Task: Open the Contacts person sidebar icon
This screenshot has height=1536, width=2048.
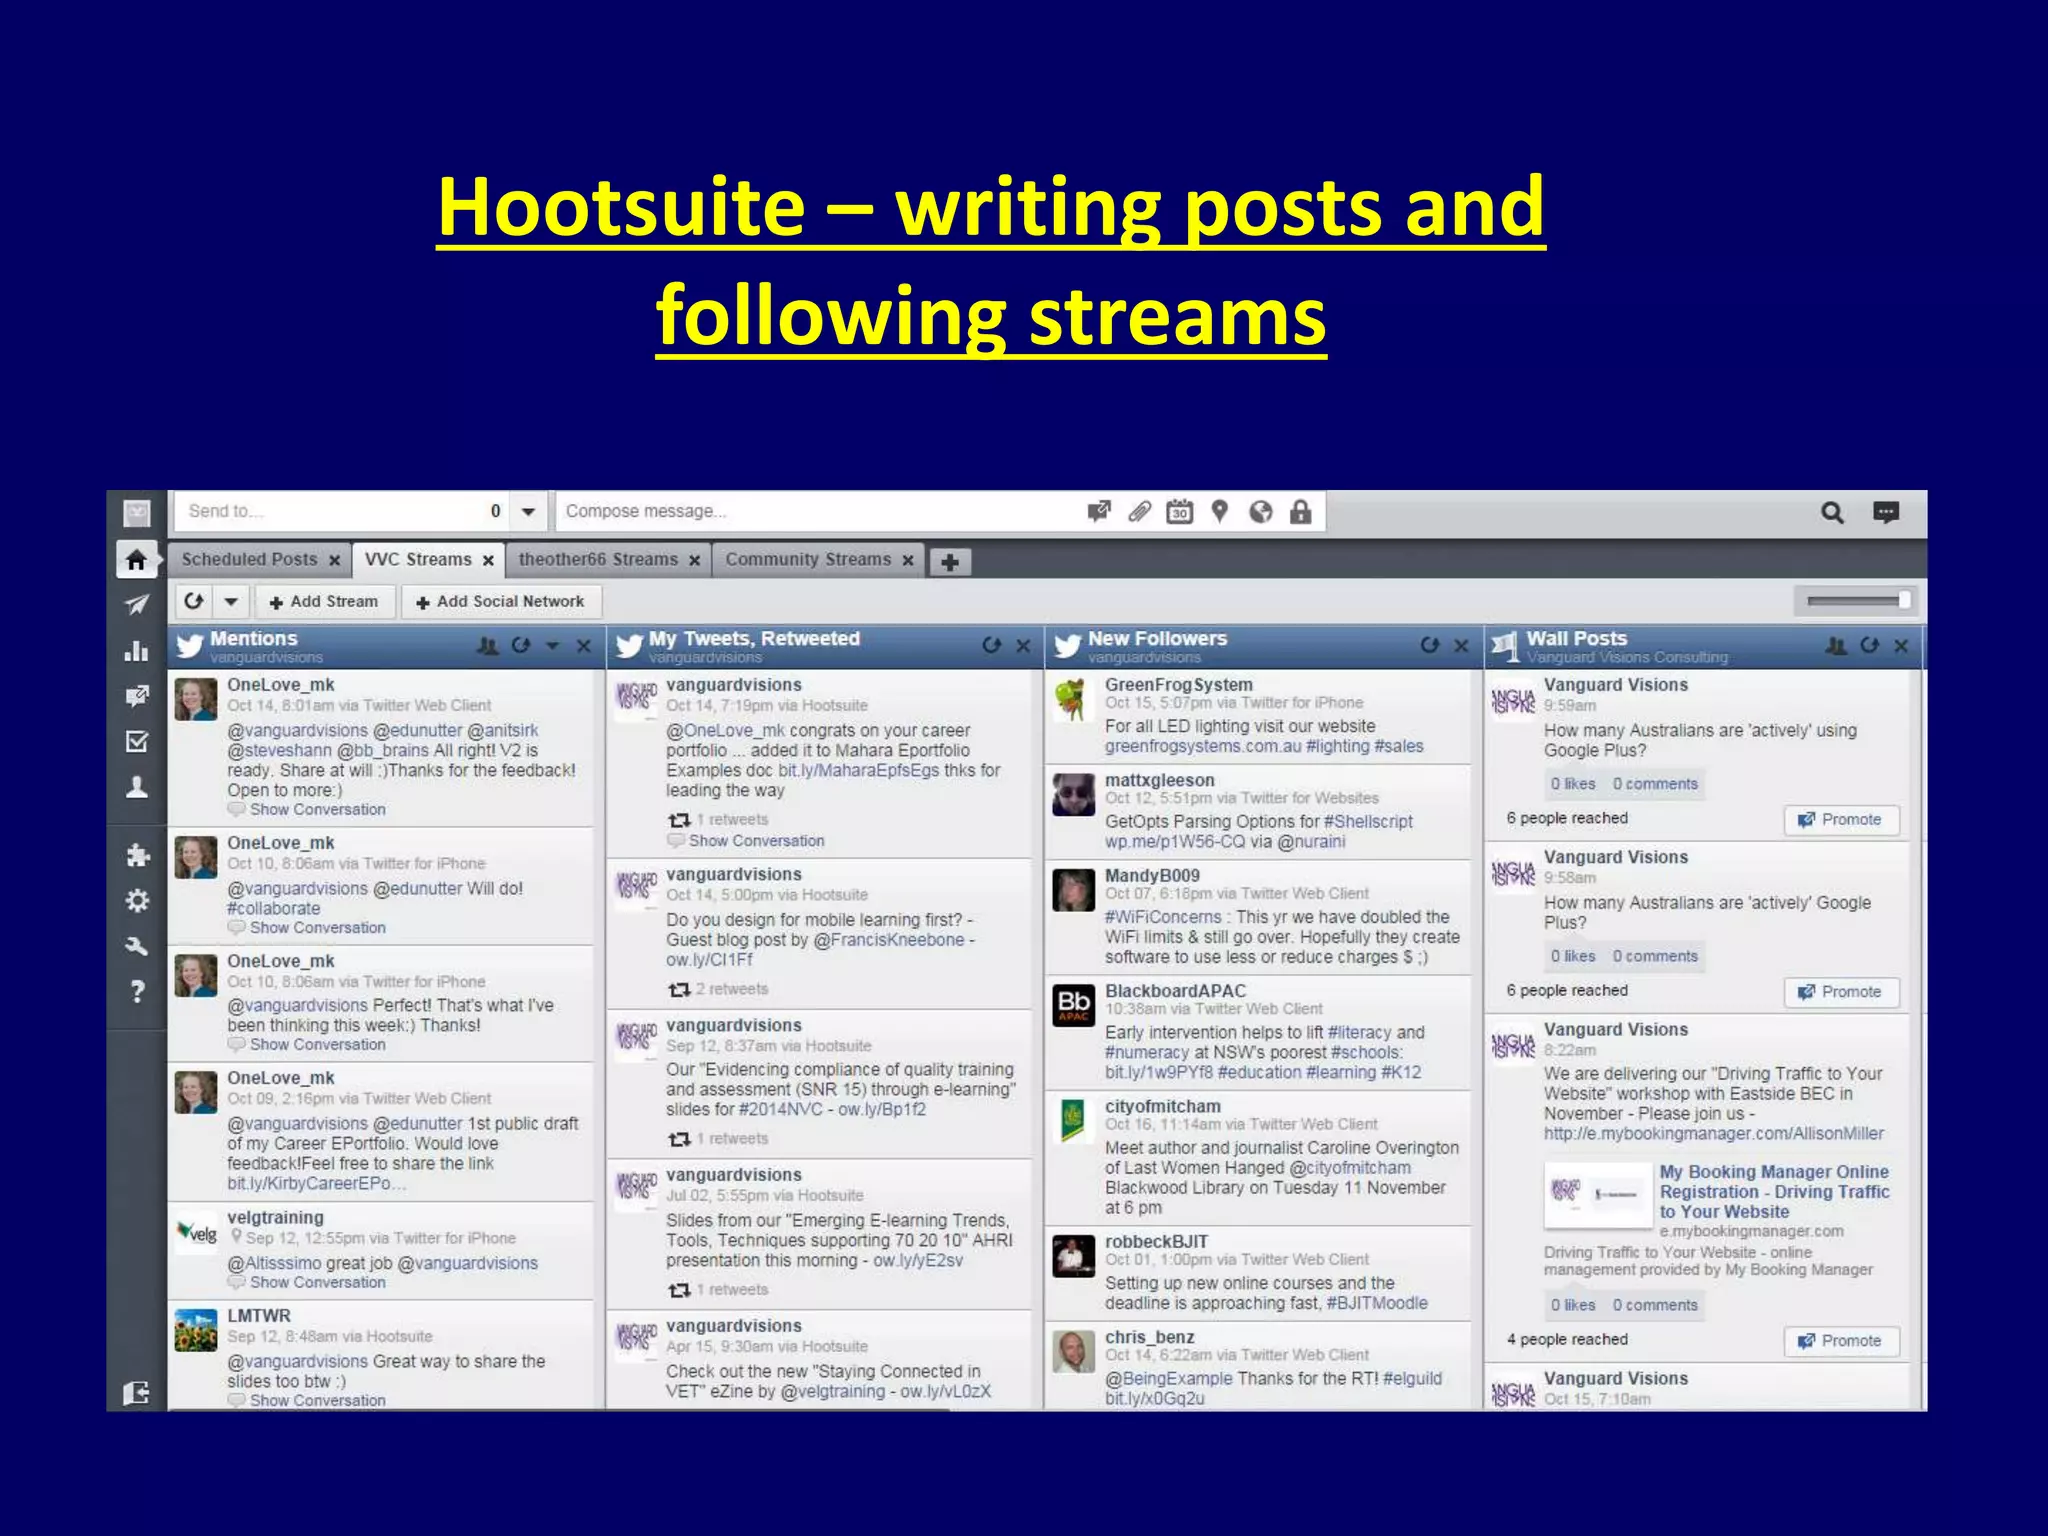Action: coord(137,787)
